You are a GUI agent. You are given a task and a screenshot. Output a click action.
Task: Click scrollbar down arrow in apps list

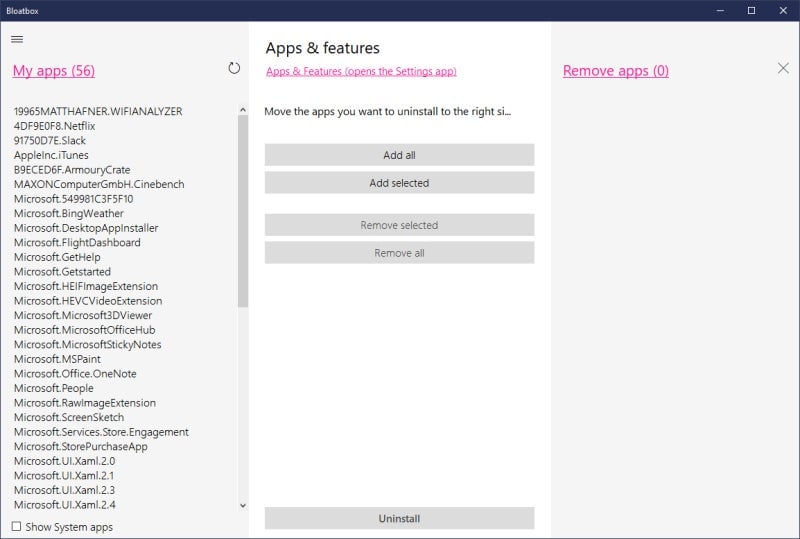(x=243, y=505)
